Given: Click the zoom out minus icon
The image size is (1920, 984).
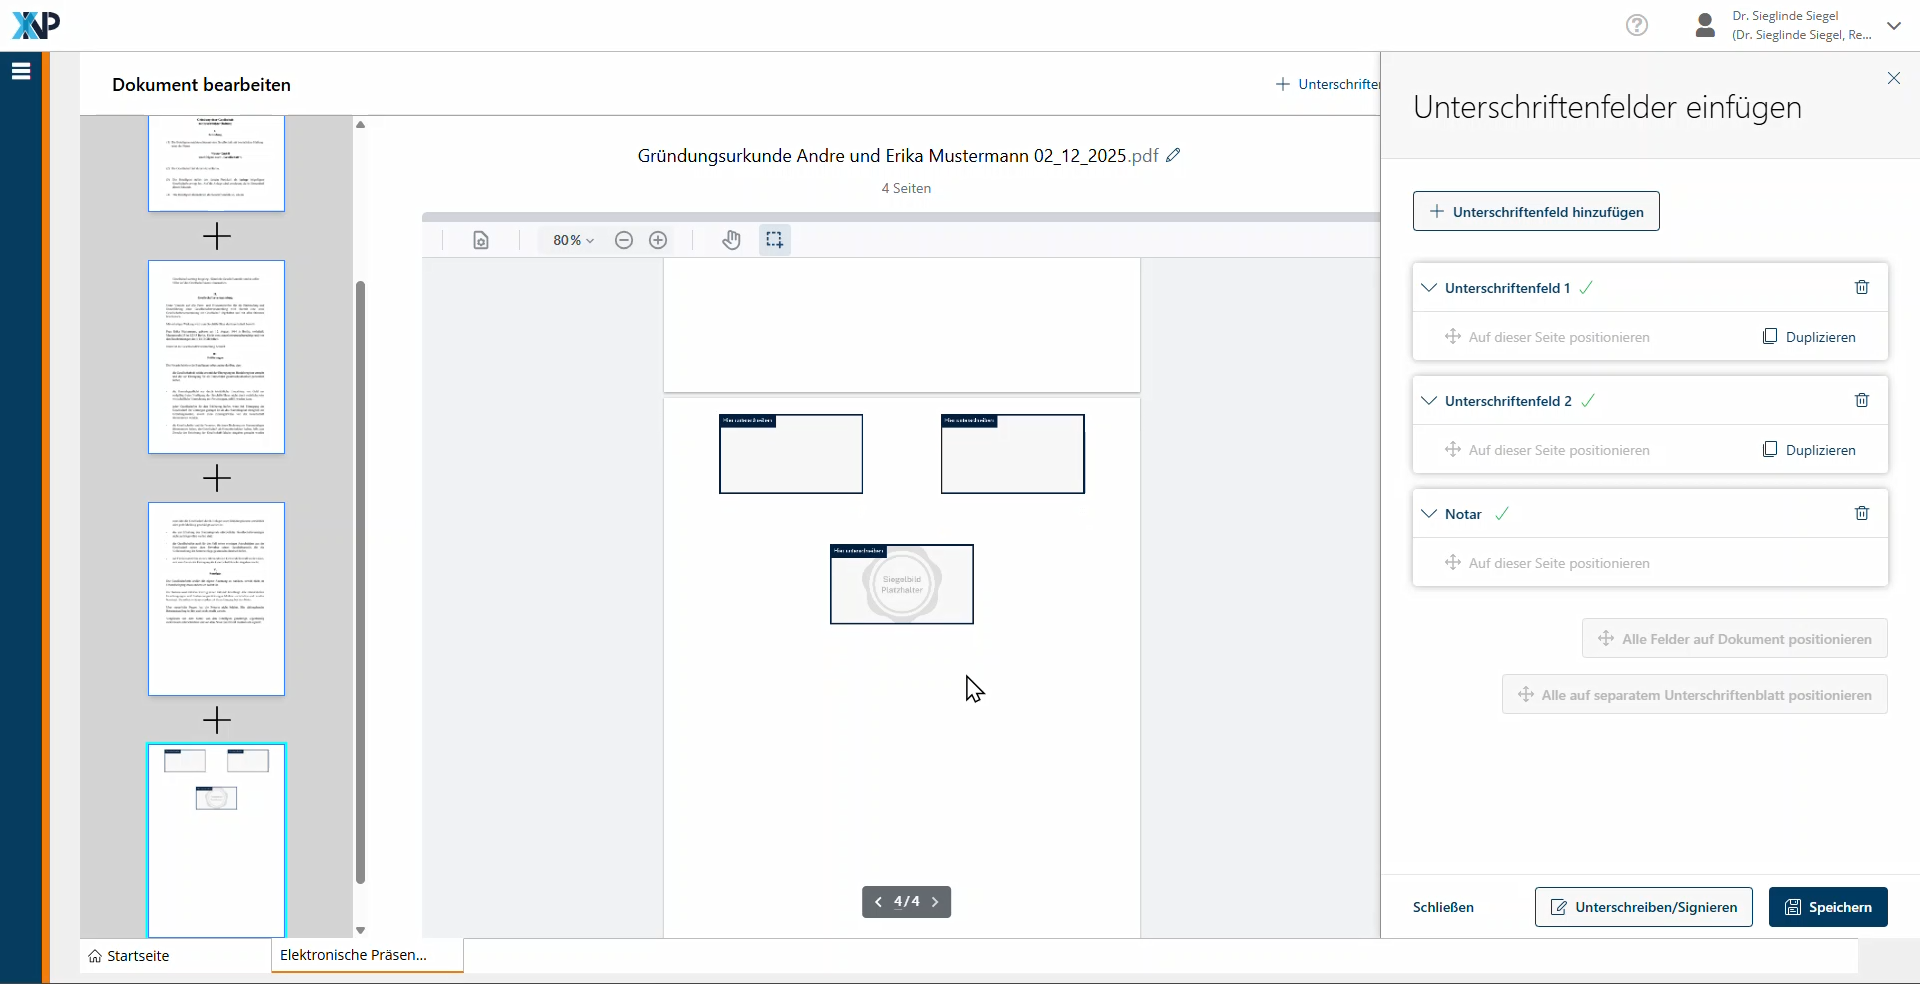Looking at the screenshot, I should point(624,240).
